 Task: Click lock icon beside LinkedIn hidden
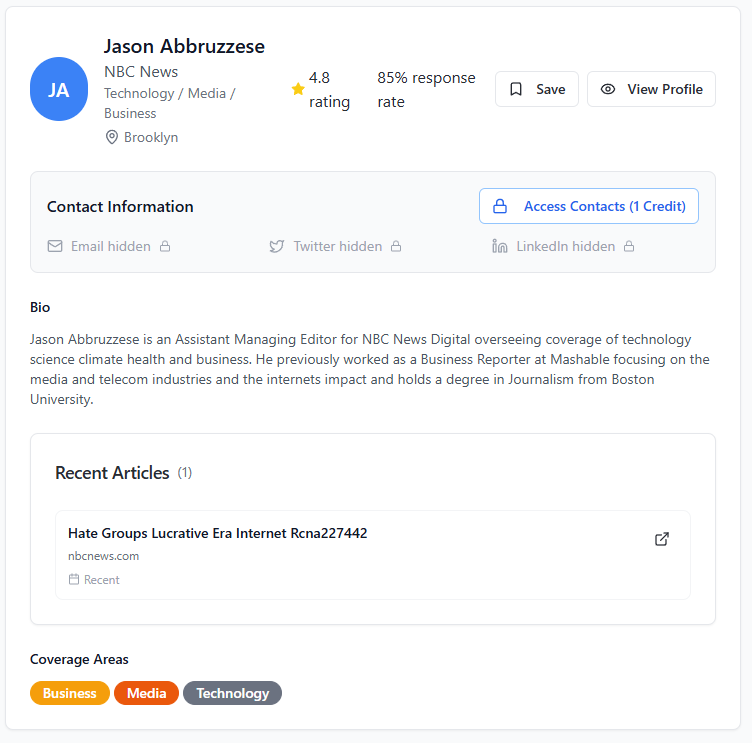pos(629,246)
